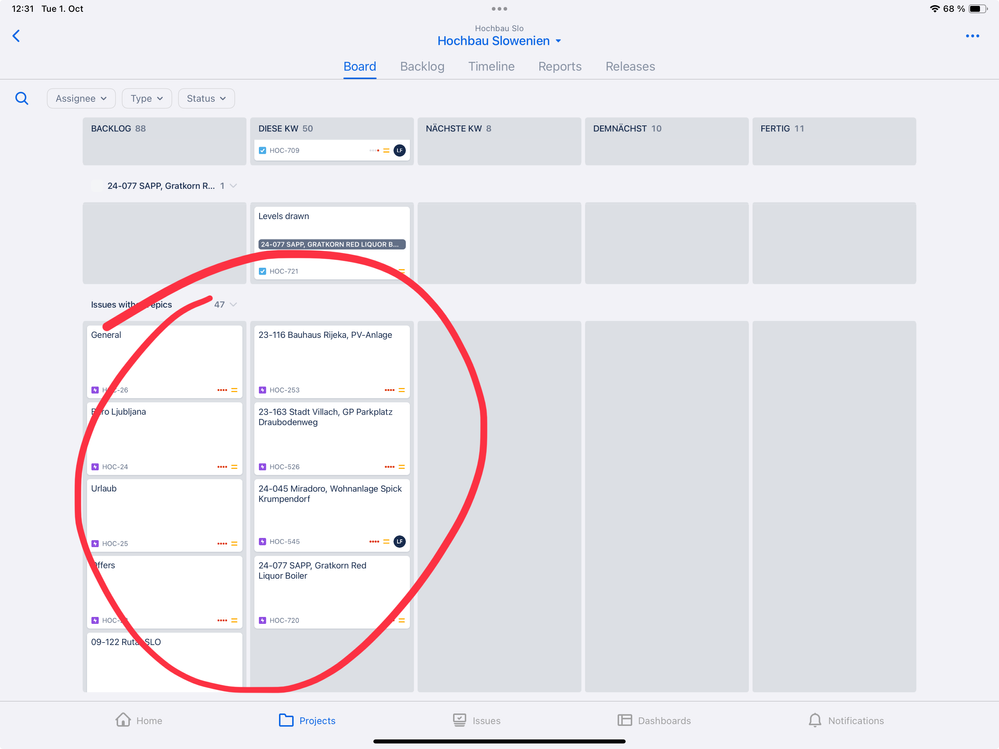Tap the iPad multitasking three dots

[x=500, y=9]
